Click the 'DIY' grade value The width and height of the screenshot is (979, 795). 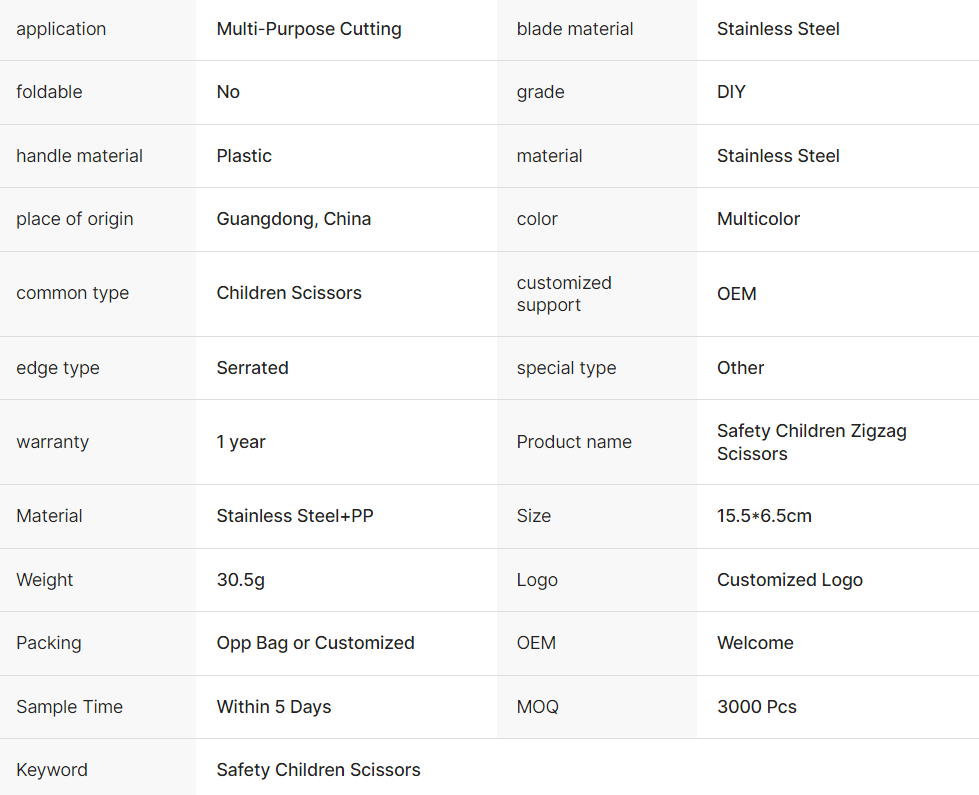[731, 92]
